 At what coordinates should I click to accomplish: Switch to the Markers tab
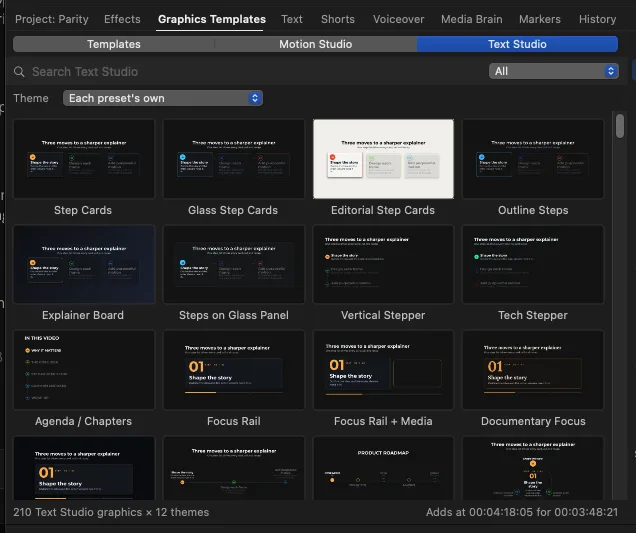(x=539, y=19)
